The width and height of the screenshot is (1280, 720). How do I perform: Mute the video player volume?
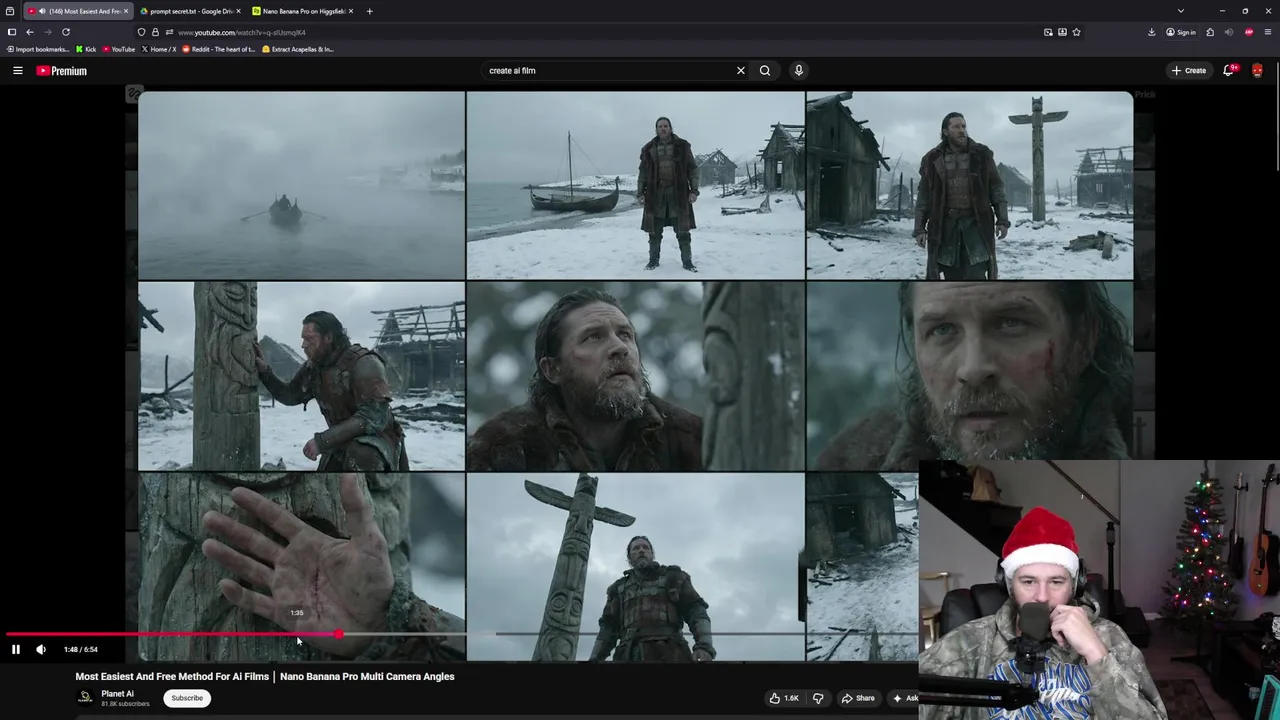pyautogui.click(x=41, y=650)
